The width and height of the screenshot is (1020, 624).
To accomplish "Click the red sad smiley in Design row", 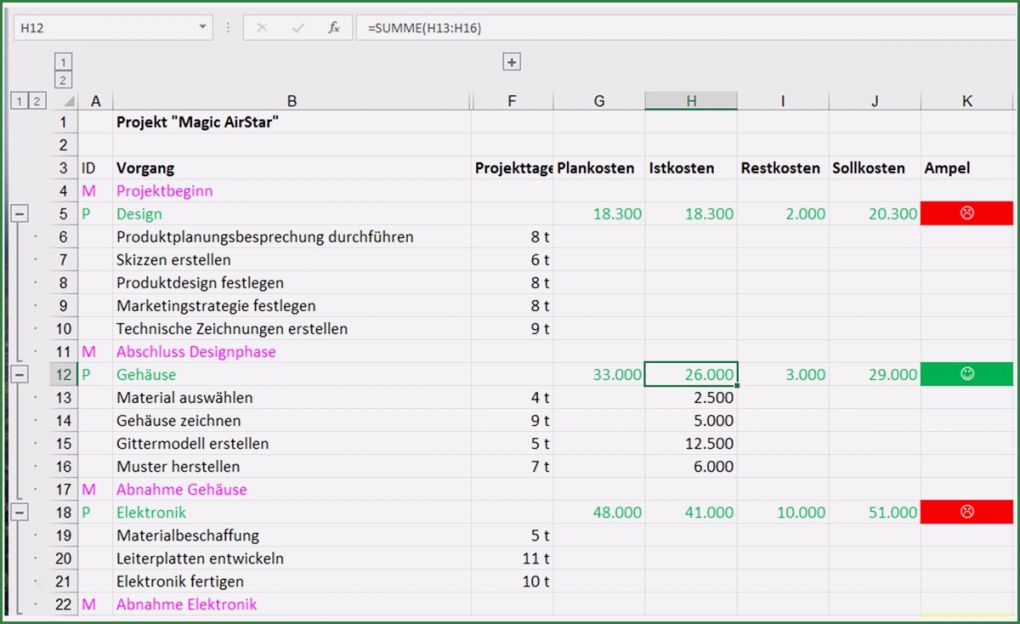I will coord(966,214).
